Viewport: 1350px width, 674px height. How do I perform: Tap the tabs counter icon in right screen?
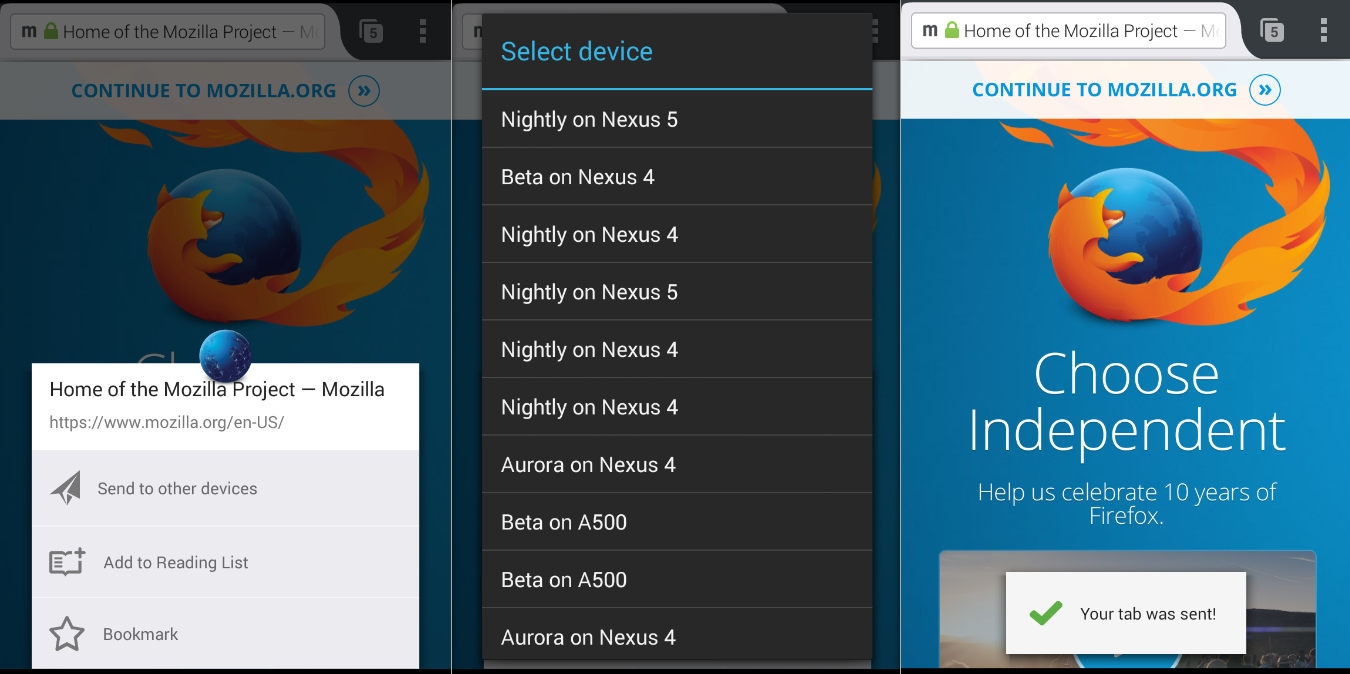1272,31
